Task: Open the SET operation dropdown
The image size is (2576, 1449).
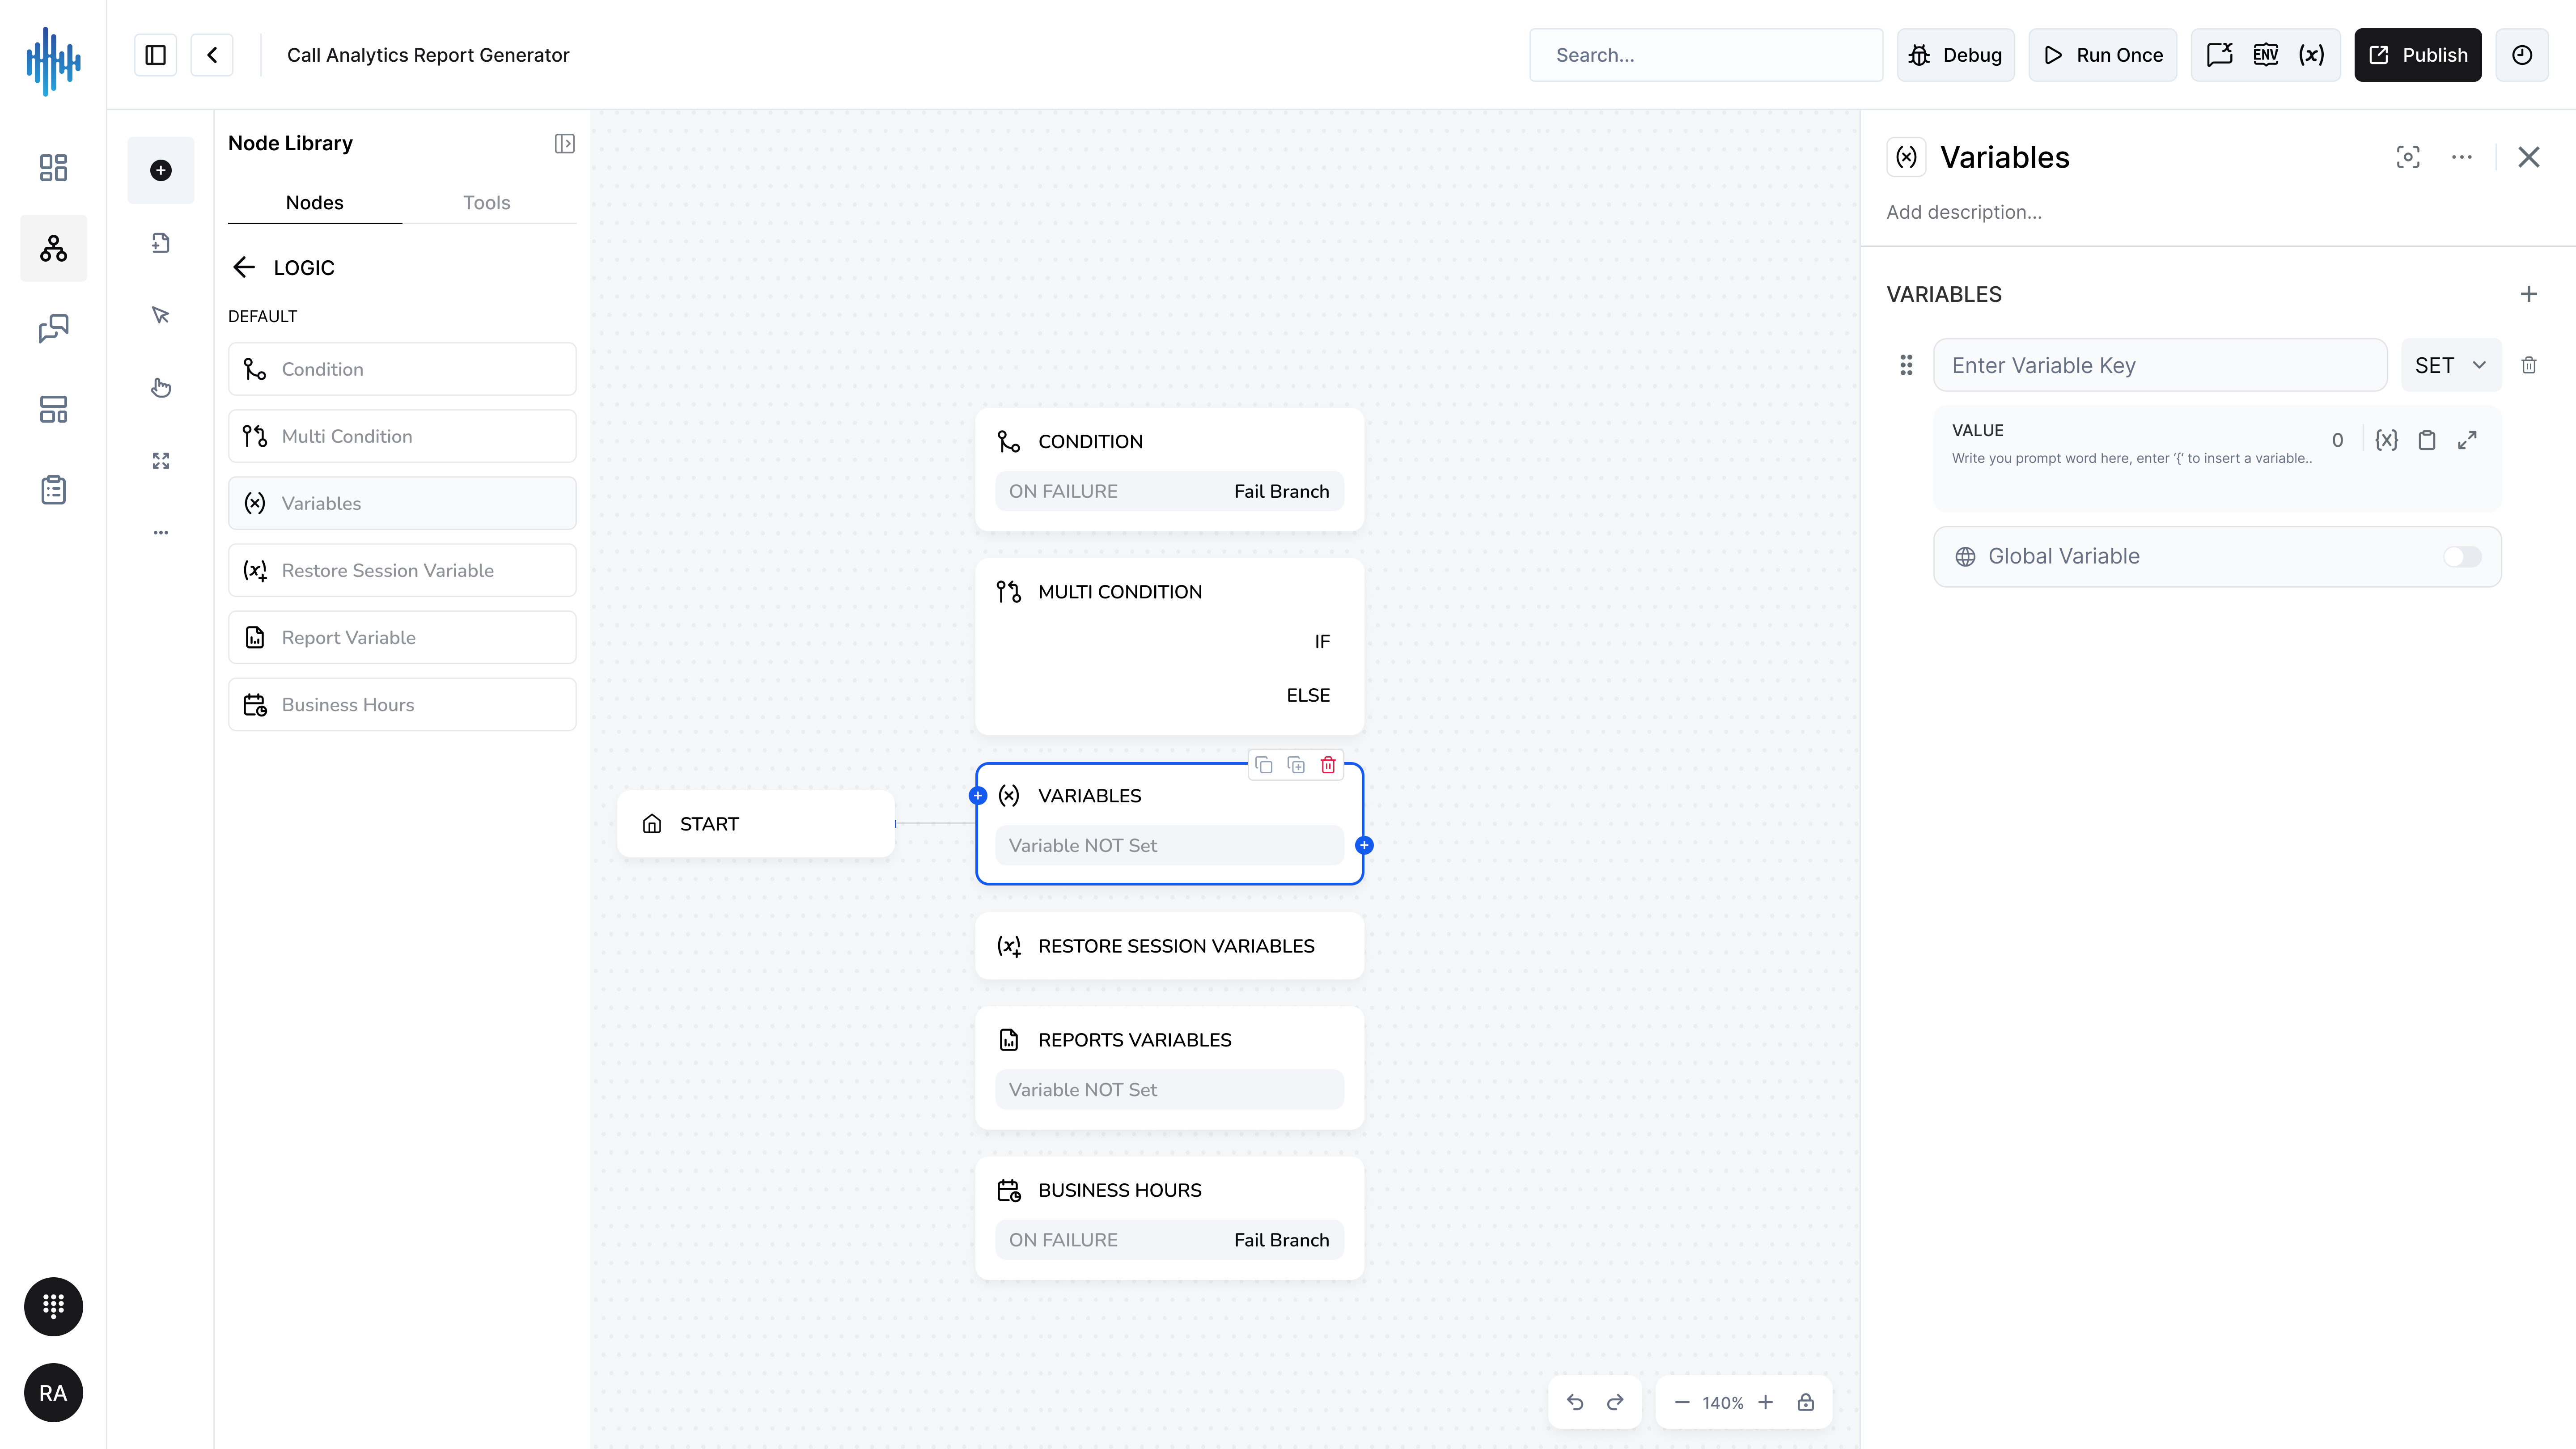Action: click(2451, 365)
